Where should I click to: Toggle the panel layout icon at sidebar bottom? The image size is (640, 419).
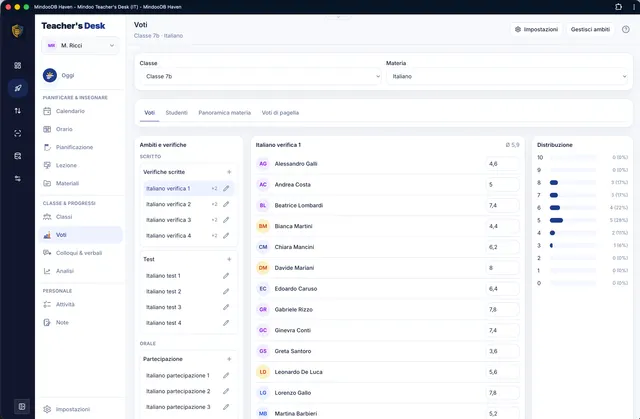tap(22, 406)
